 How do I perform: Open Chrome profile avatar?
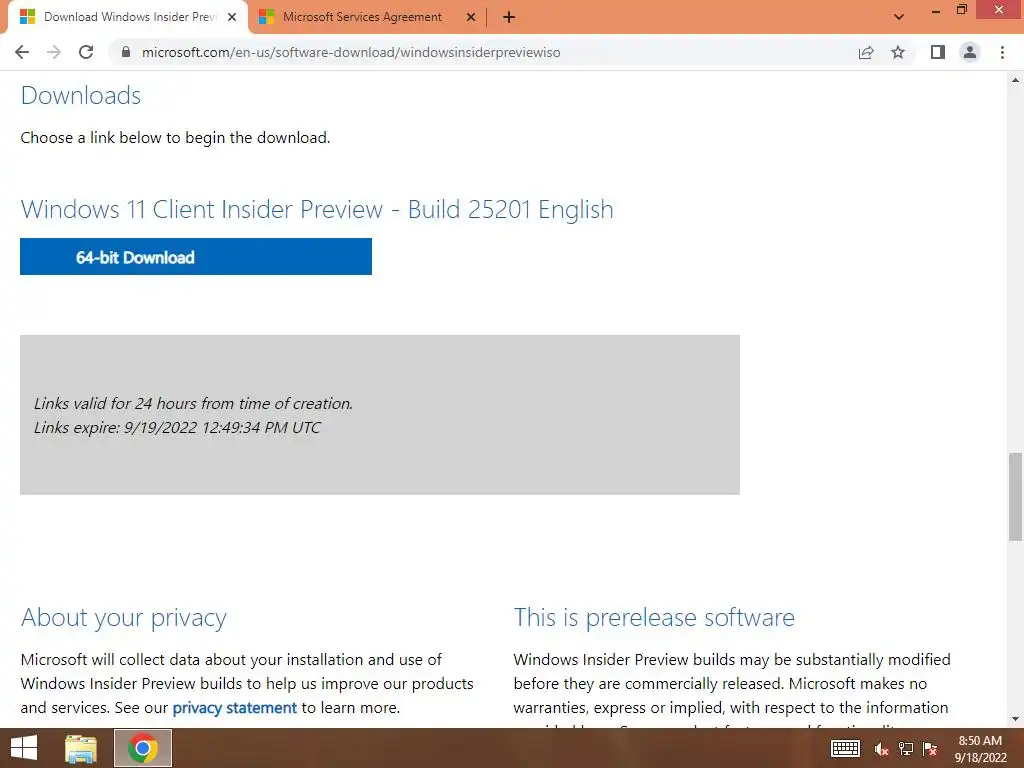[970, 52]
